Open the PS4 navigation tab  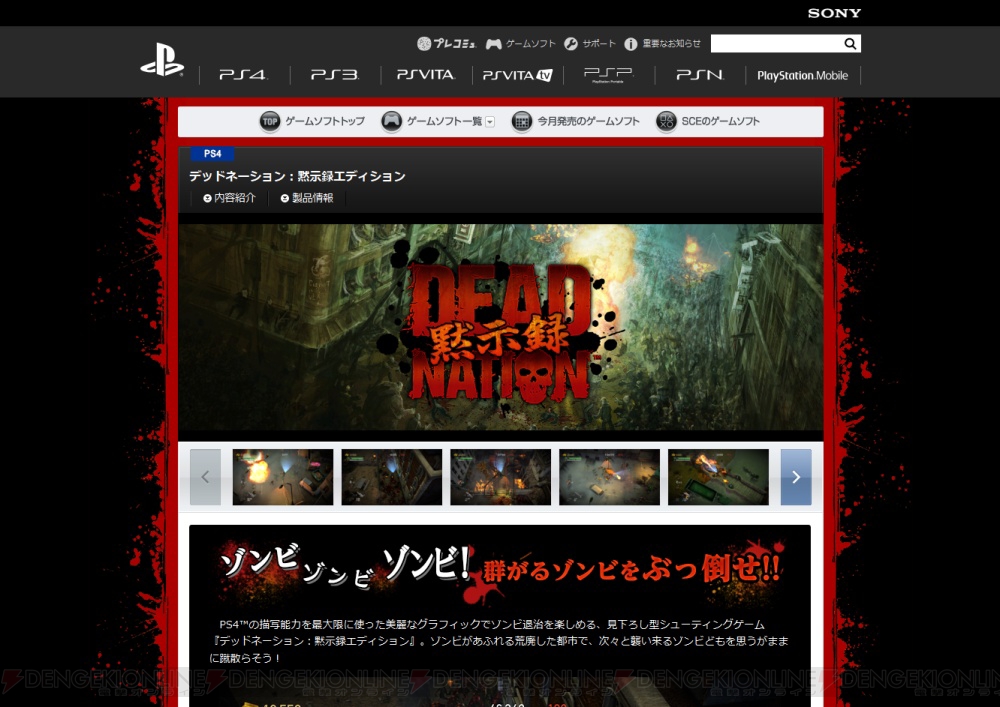[x=244, y=75]
